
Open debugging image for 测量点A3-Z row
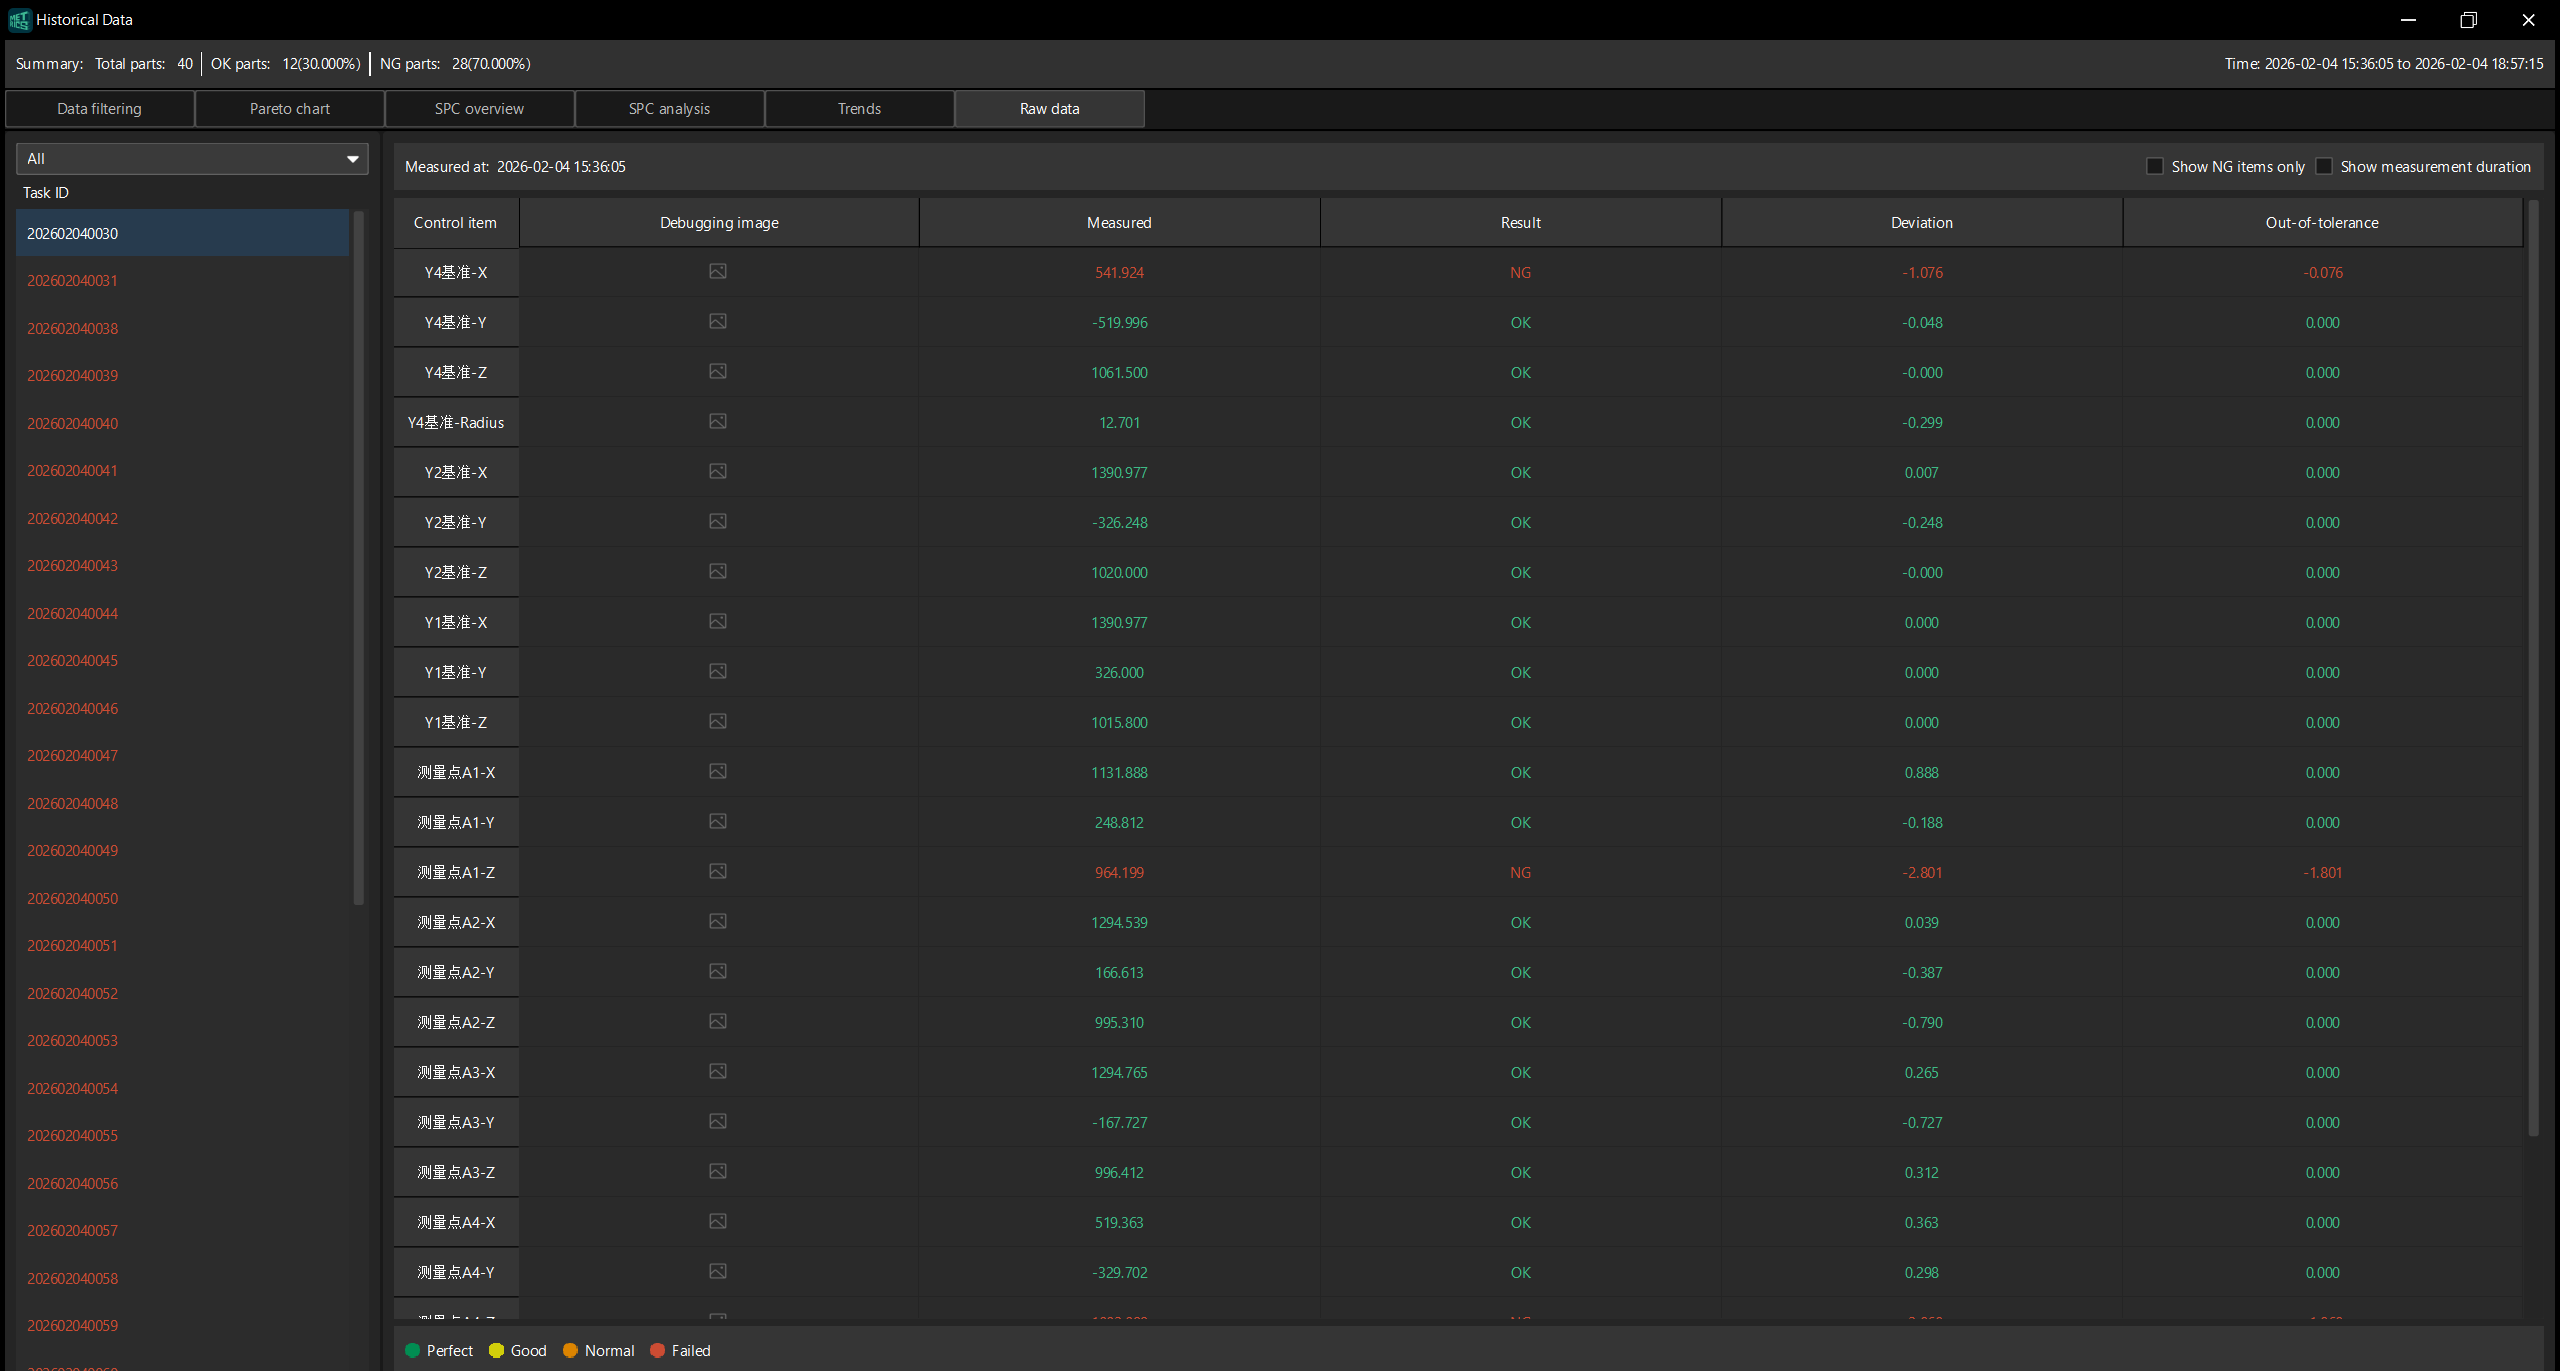[718, 1171]
